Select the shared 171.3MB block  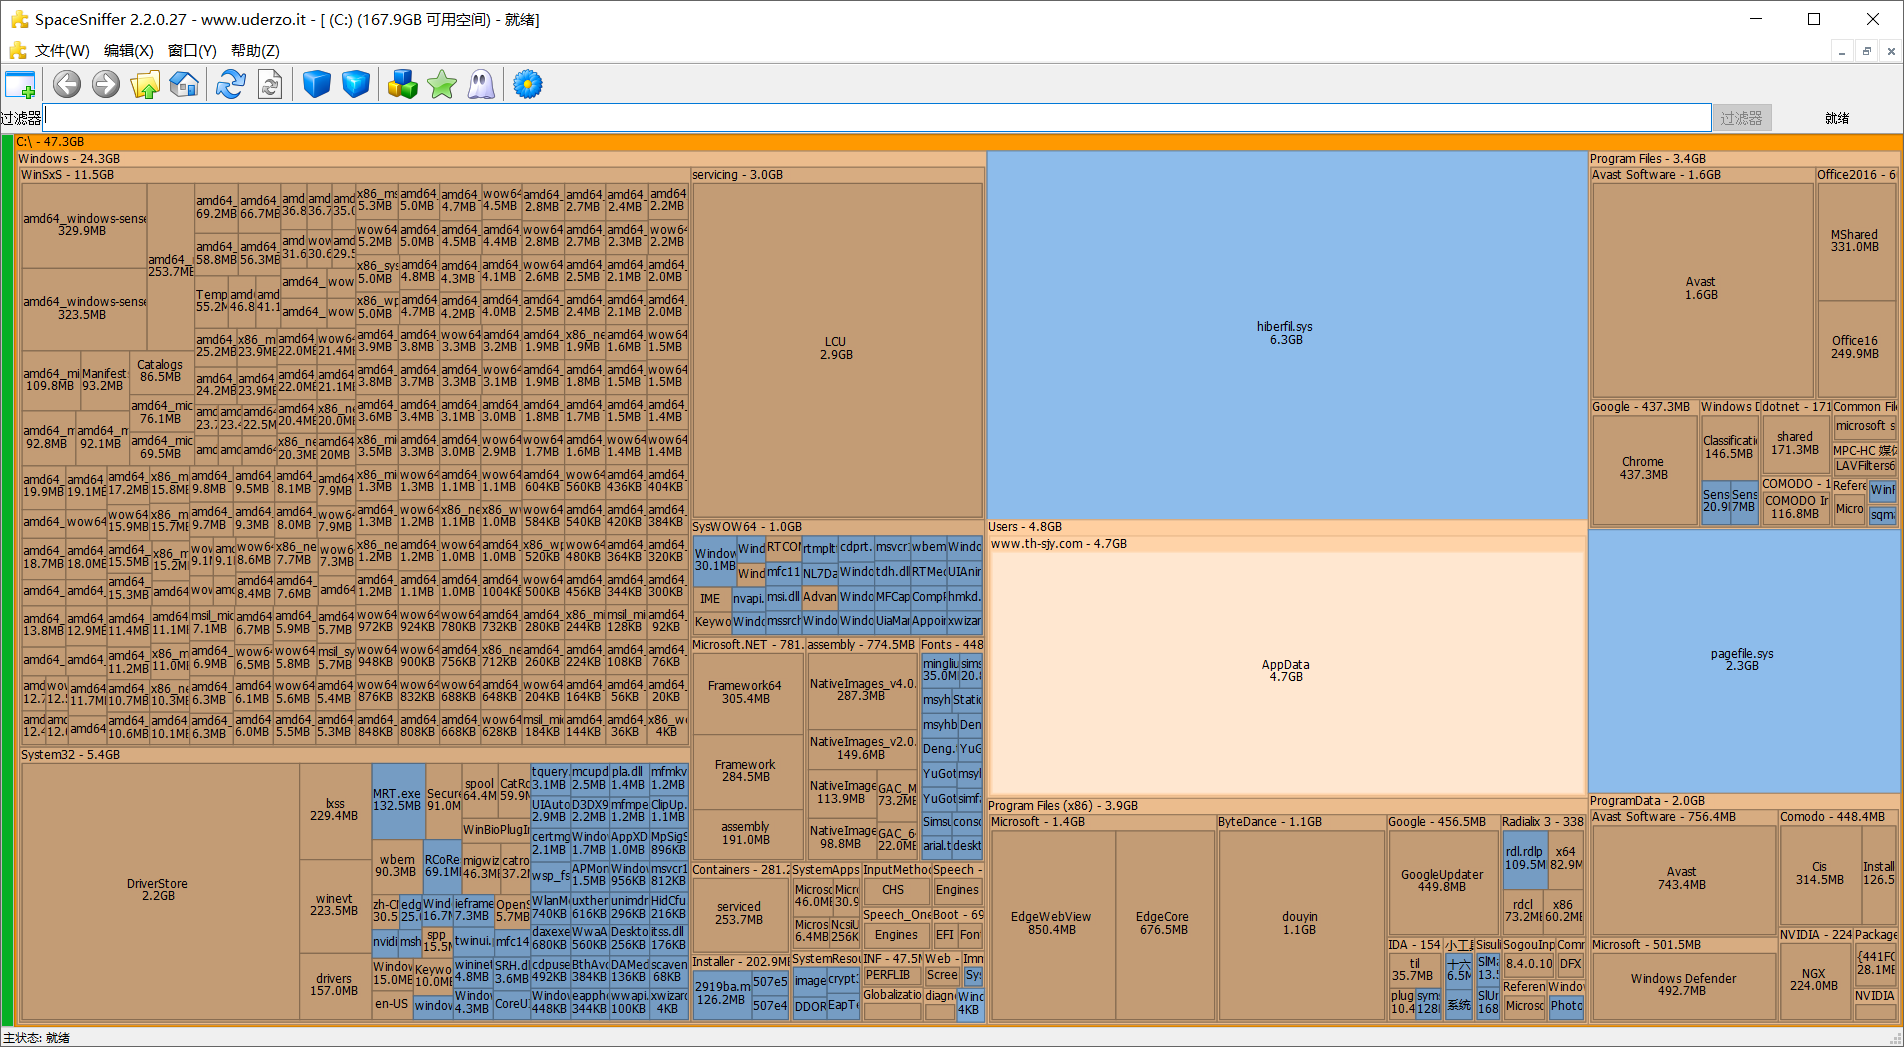[1795, 444]
